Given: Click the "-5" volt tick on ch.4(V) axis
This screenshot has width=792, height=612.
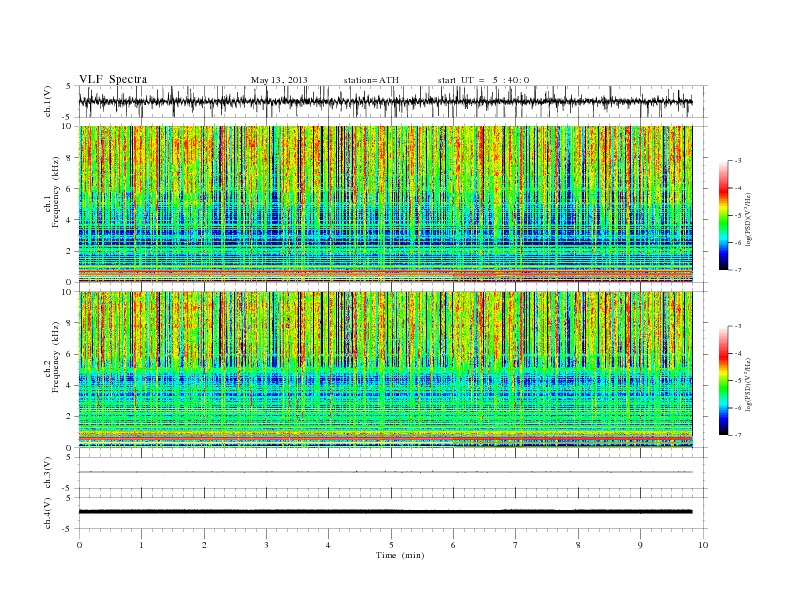Looking at the screenshot, I should click(68, 529).
